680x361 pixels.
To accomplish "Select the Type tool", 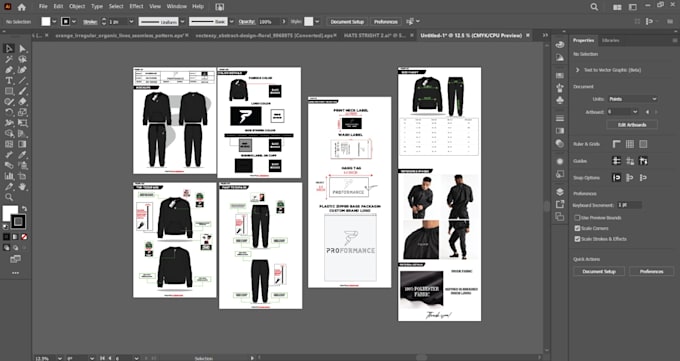I will pyautogui.click(x=9, y=81).
